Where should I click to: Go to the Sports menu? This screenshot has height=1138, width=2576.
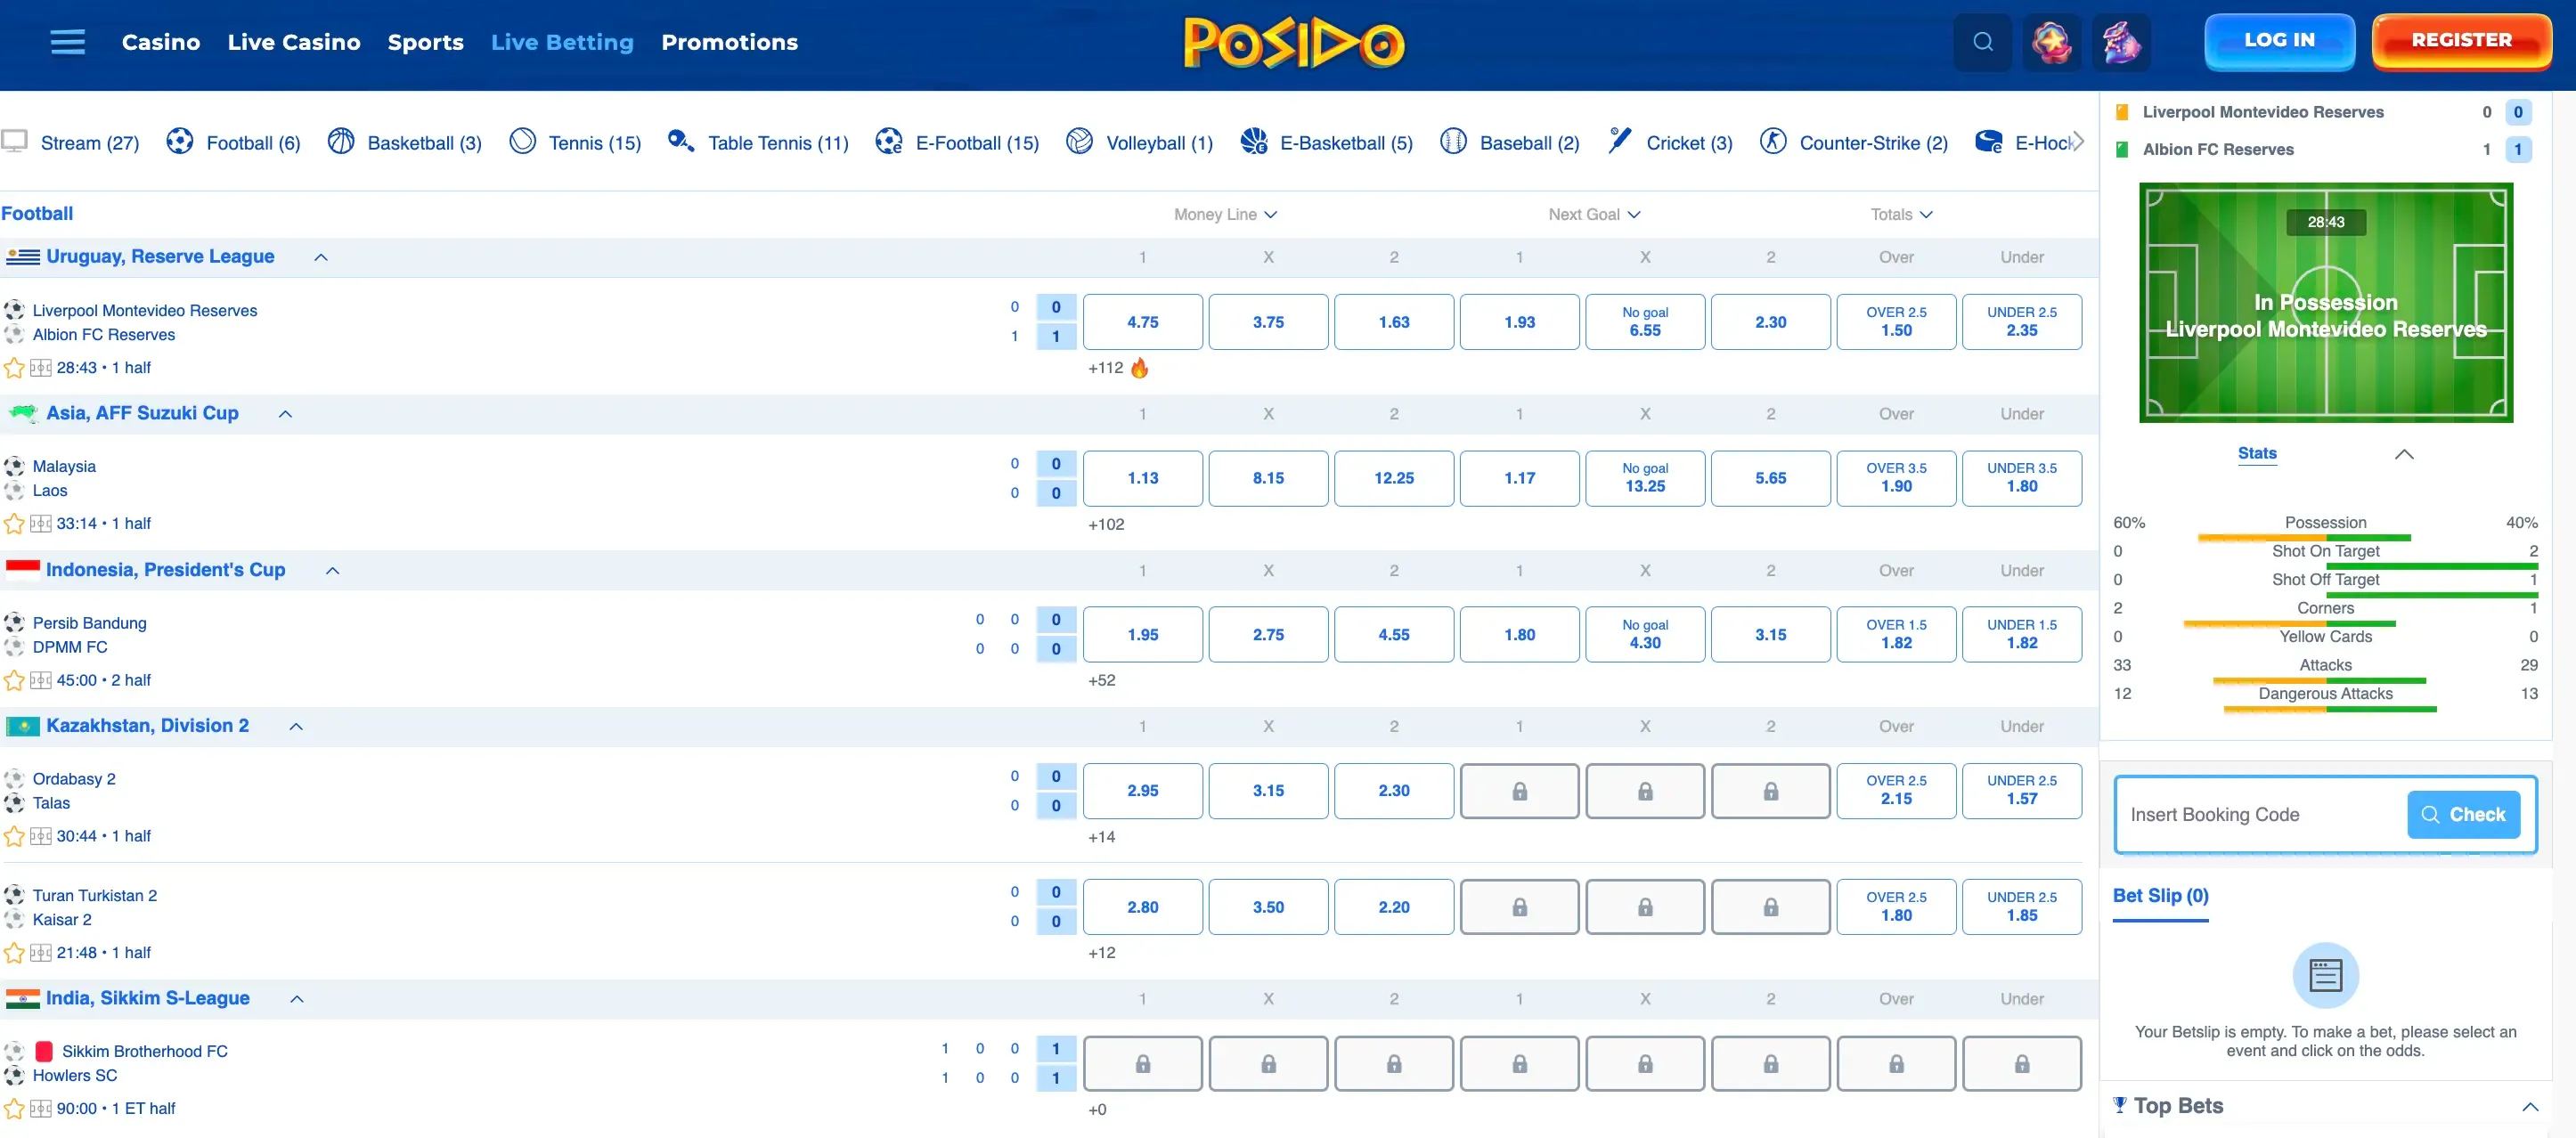pyautogui.click(x=425, y=42)
